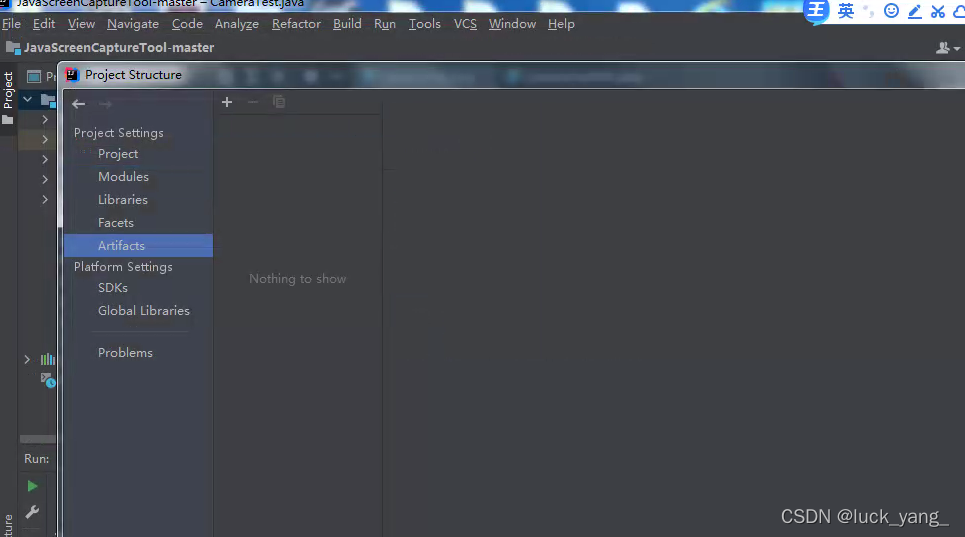
Task: Open the Build menu
Action: point(347,24)
